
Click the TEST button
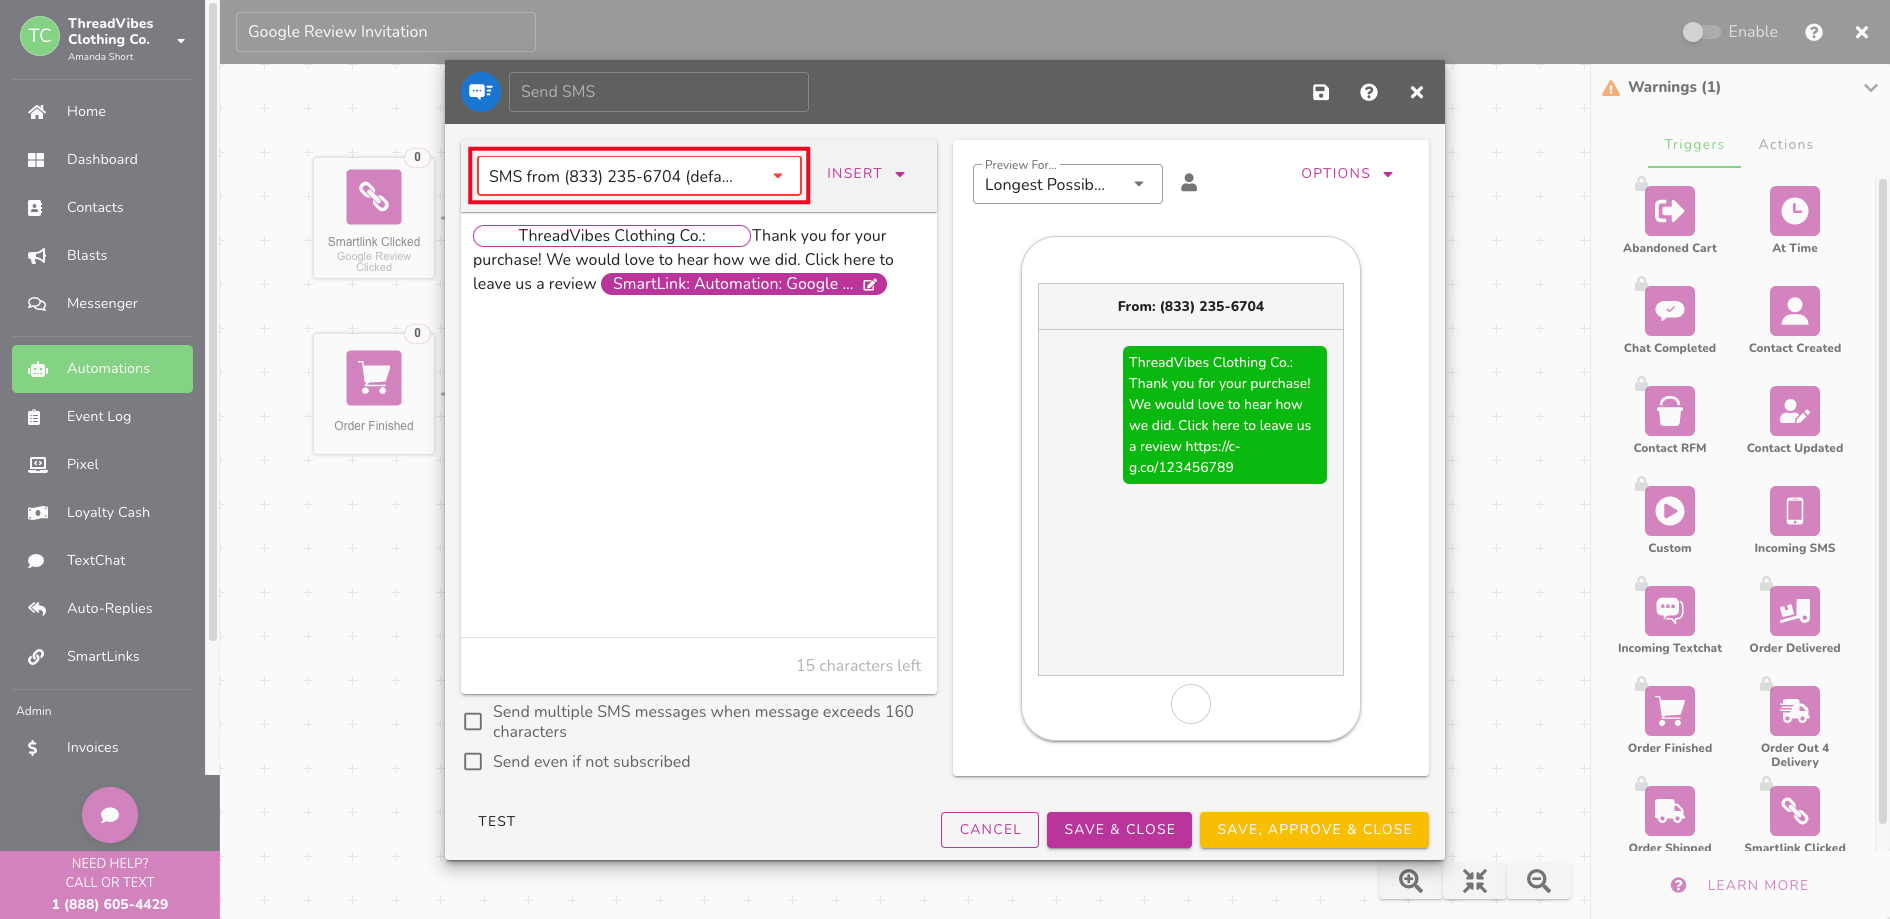pos(497,821)
